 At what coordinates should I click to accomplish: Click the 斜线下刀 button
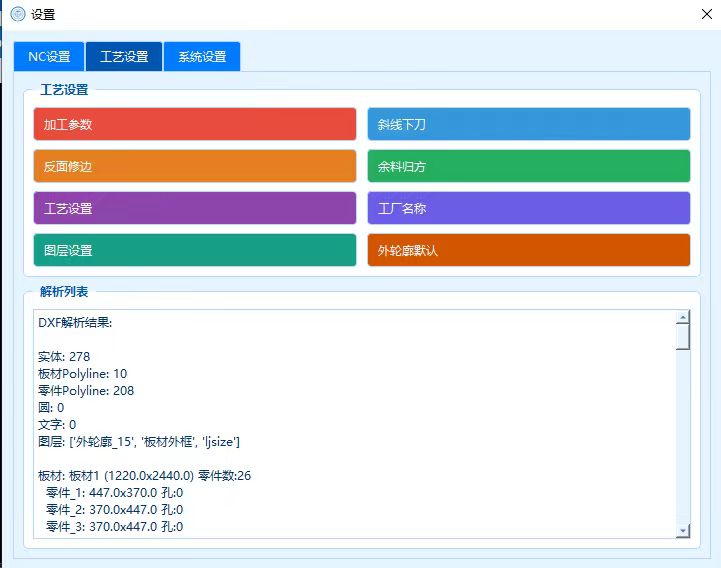[529, 124]
